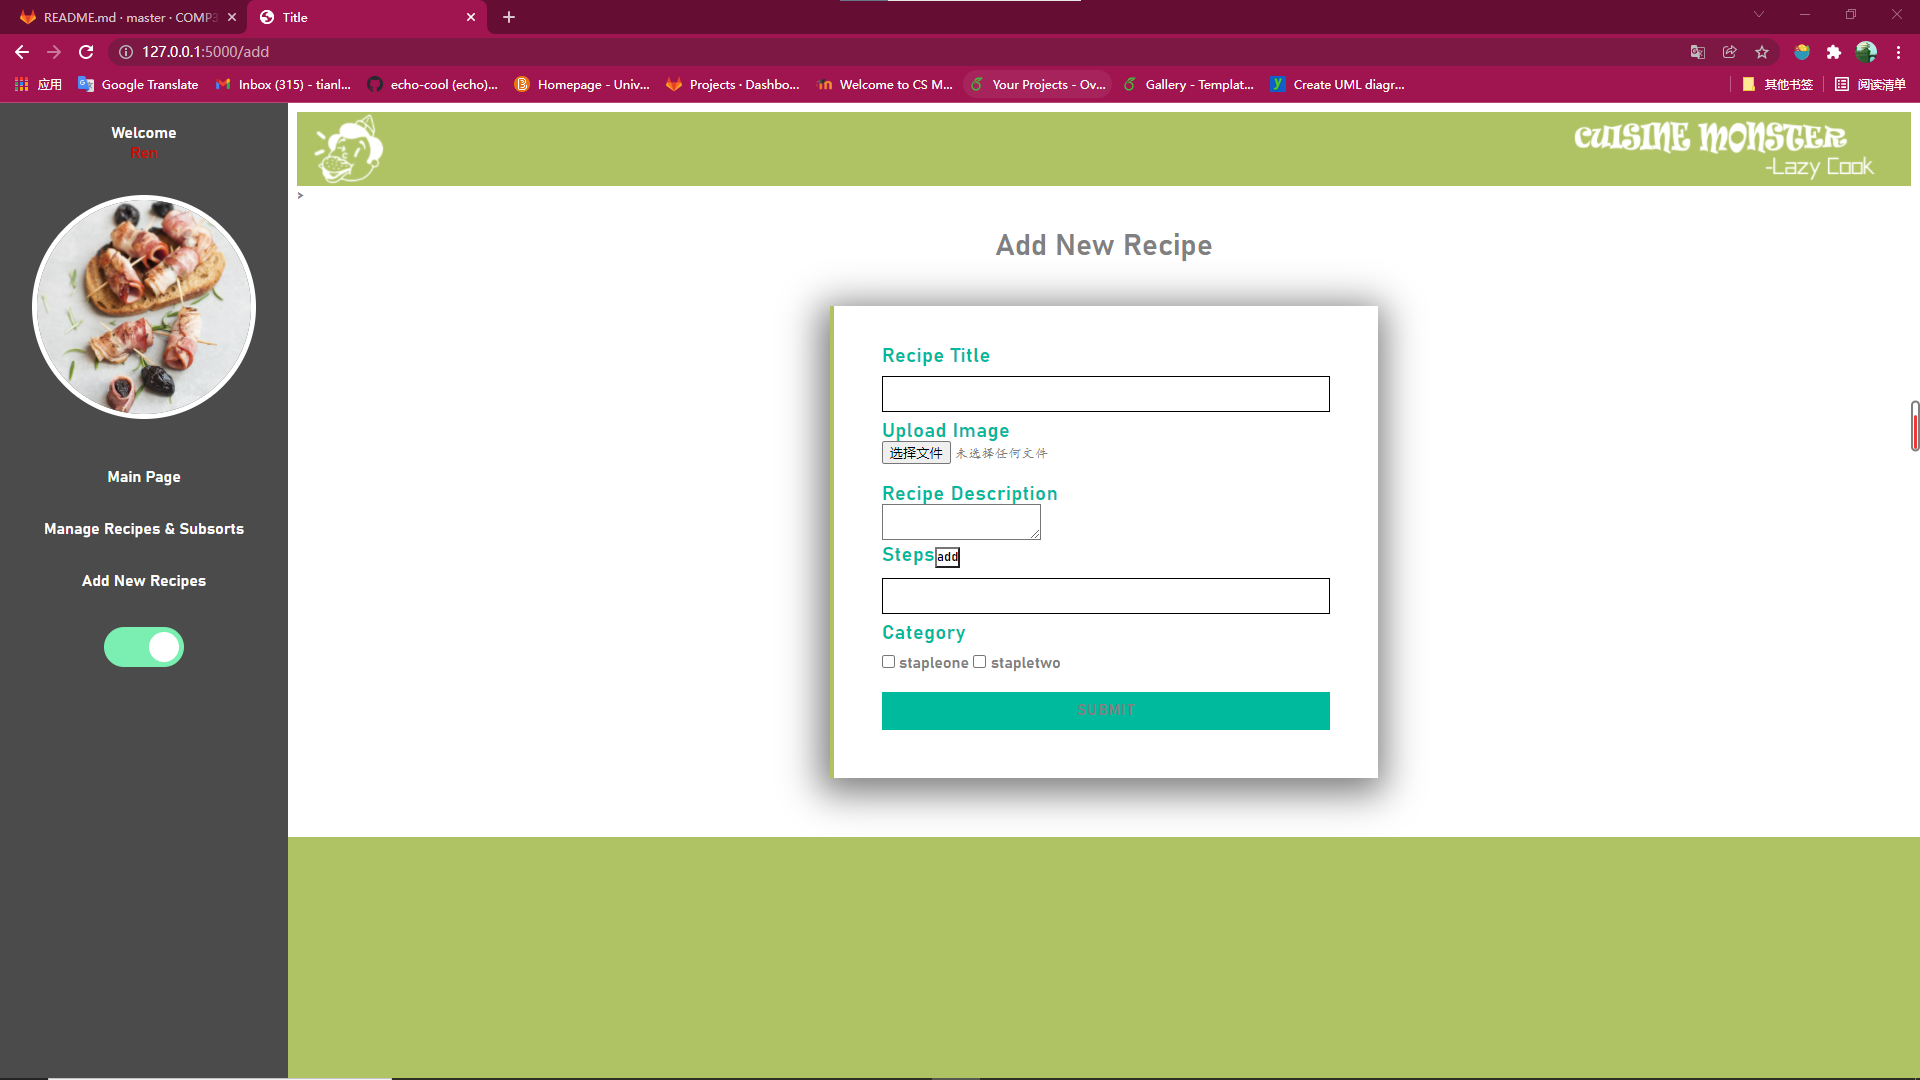The image size is (1920, 1080).
Task: Check the stapleone category checkbox
Action: tap(888, 662)
